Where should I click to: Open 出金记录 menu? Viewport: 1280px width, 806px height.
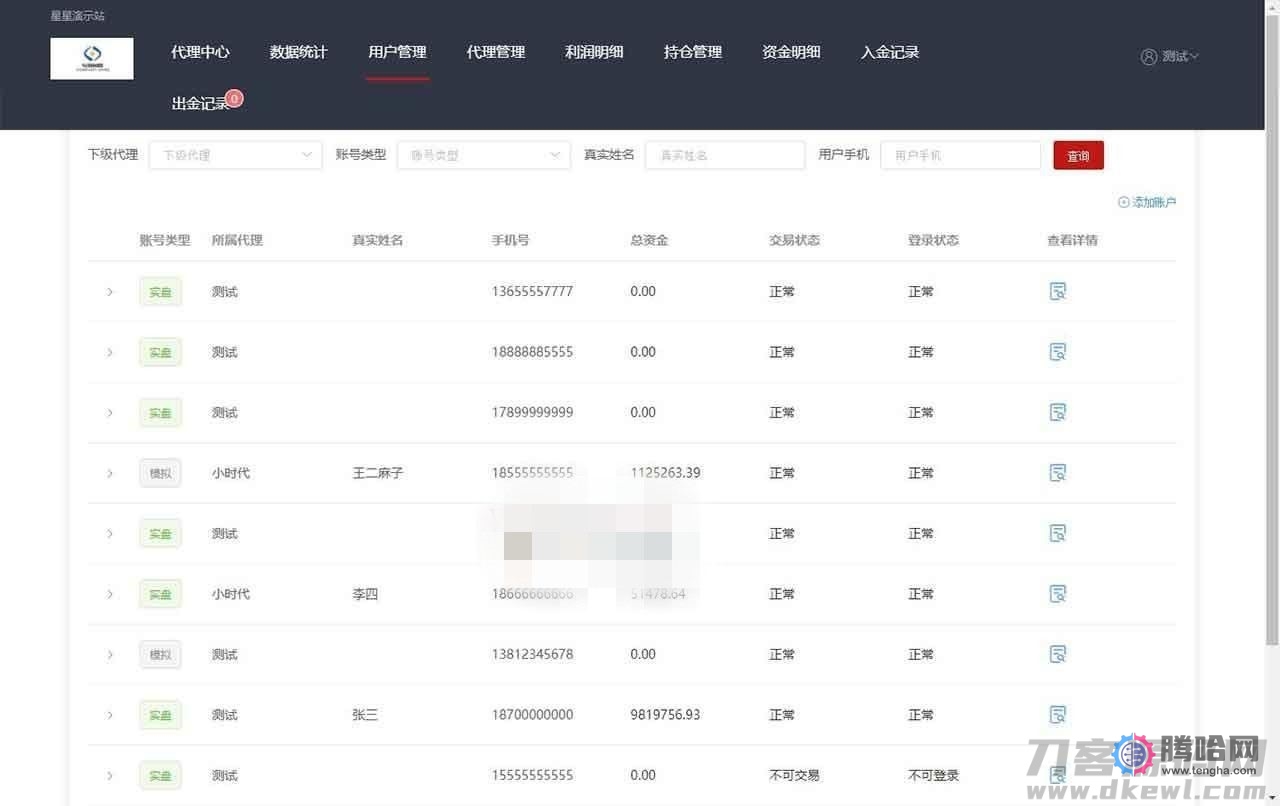pos(200,104)
